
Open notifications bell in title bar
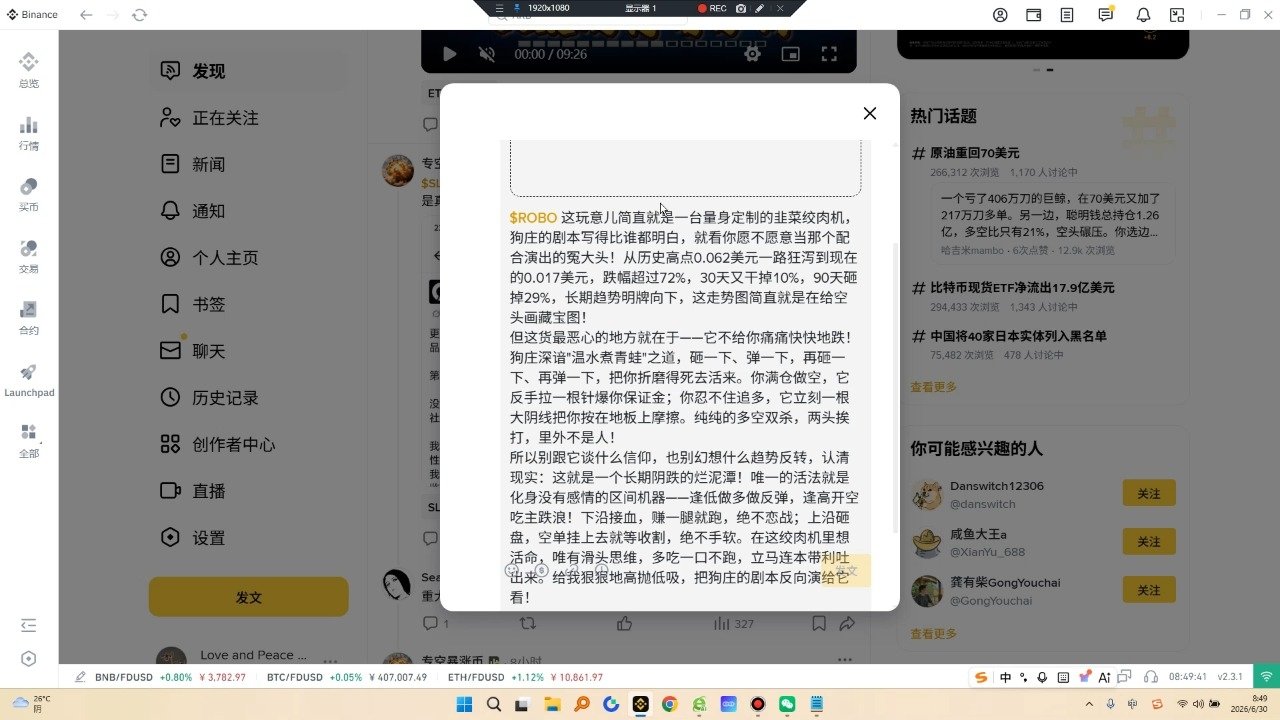[x=1143, y=15]
